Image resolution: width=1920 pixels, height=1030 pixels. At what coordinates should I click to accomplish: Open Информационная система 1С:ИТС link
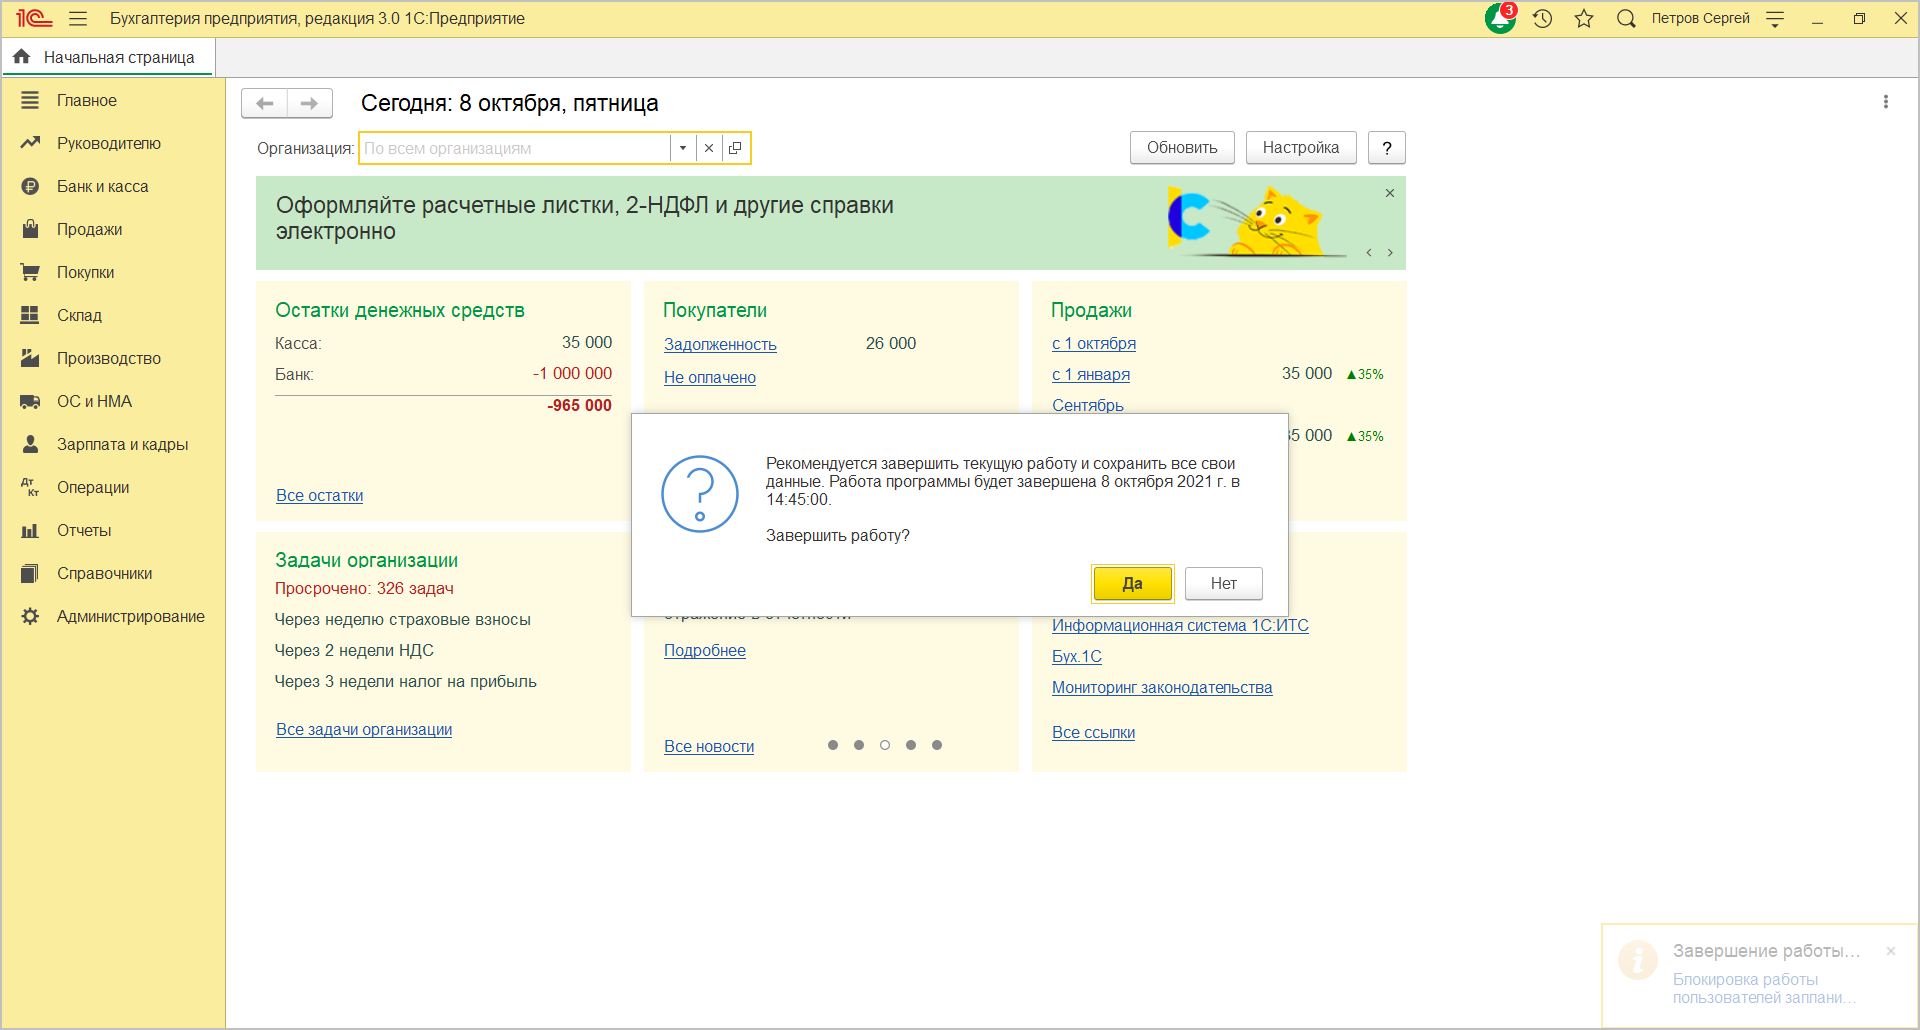click(x=1180, y=625)
